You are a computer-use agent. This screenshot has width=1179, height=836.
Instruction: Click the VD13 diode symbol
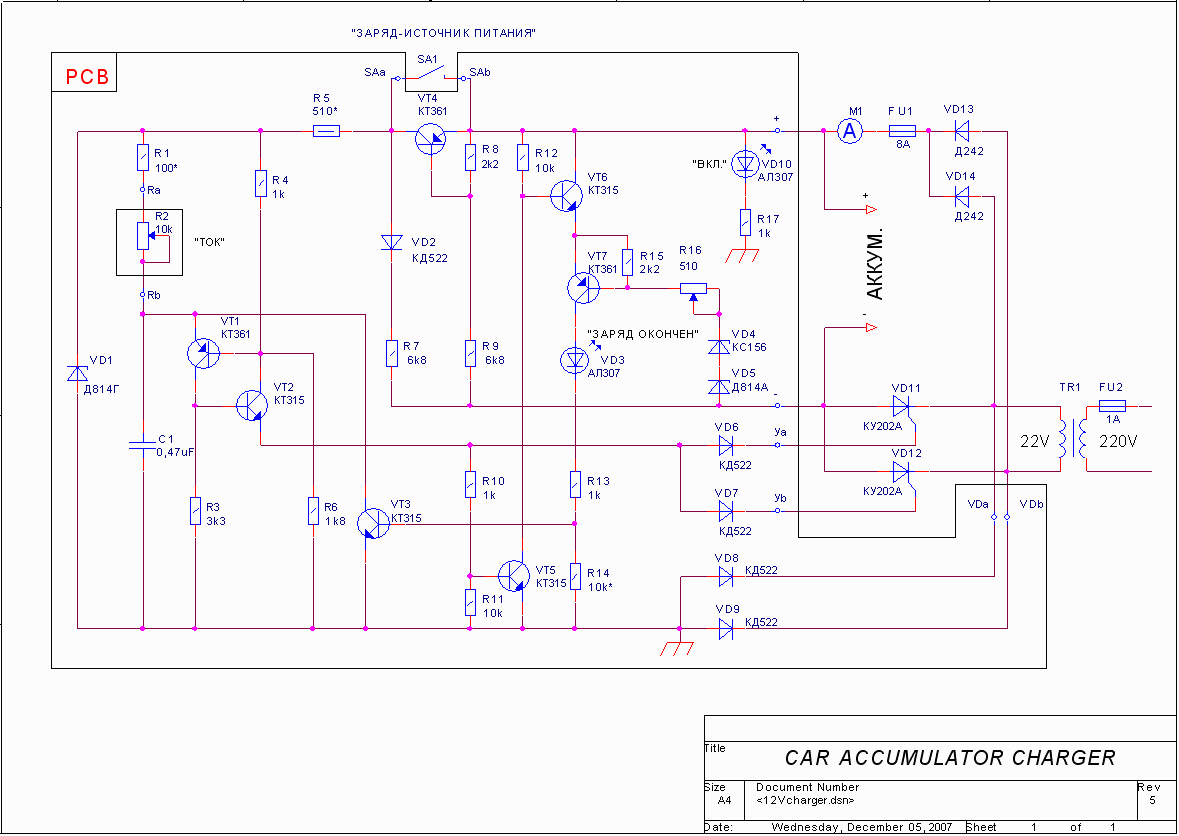click(x=961, y=131)
